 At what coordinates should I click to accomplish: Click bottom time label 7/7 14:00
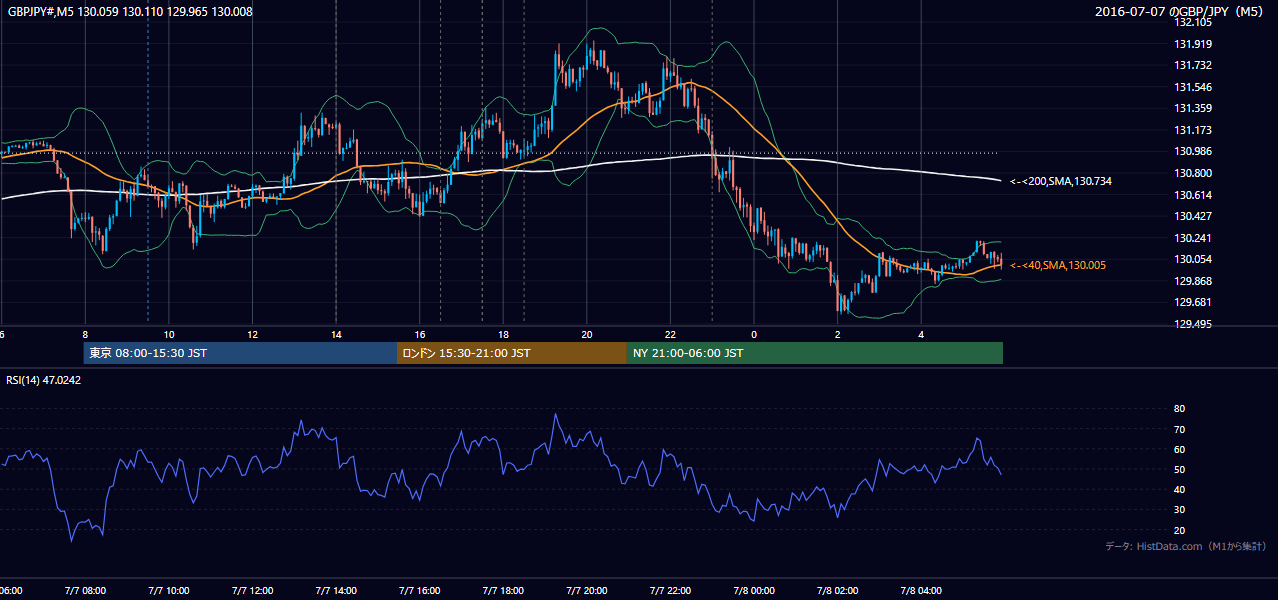coord(337,591)
